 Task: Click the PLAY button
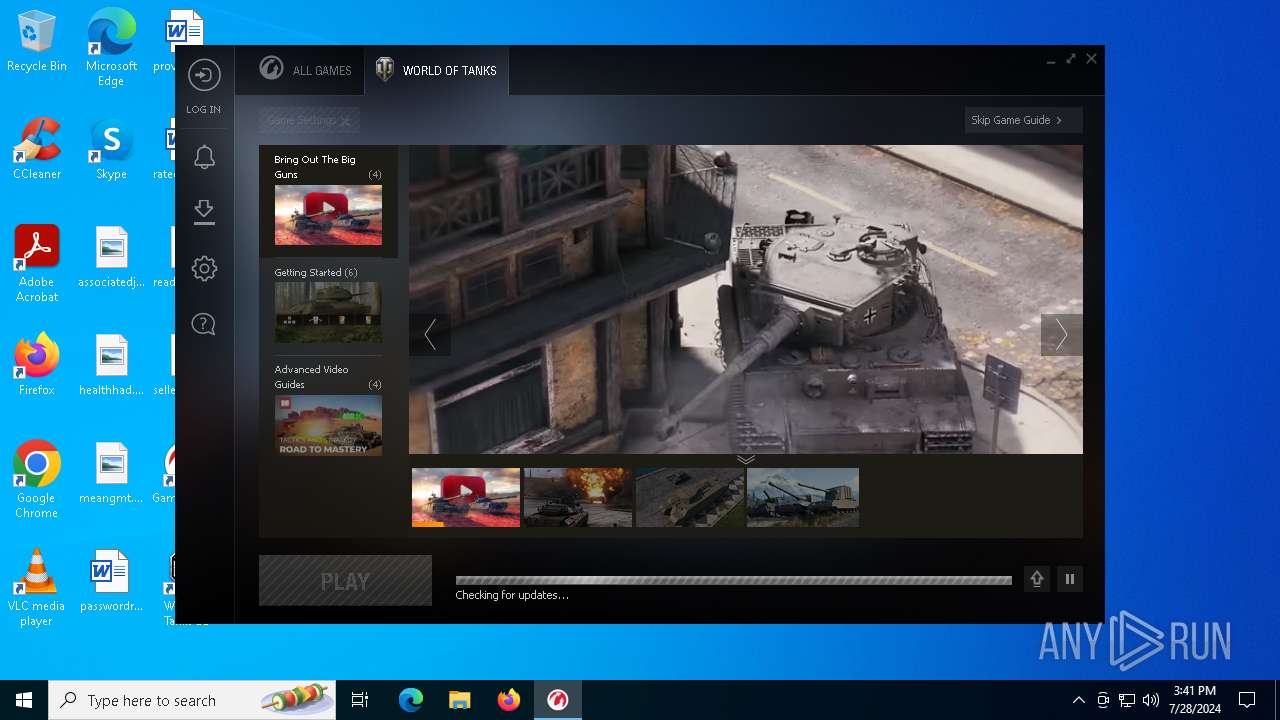pyautogui.click(x=345, y=581)
